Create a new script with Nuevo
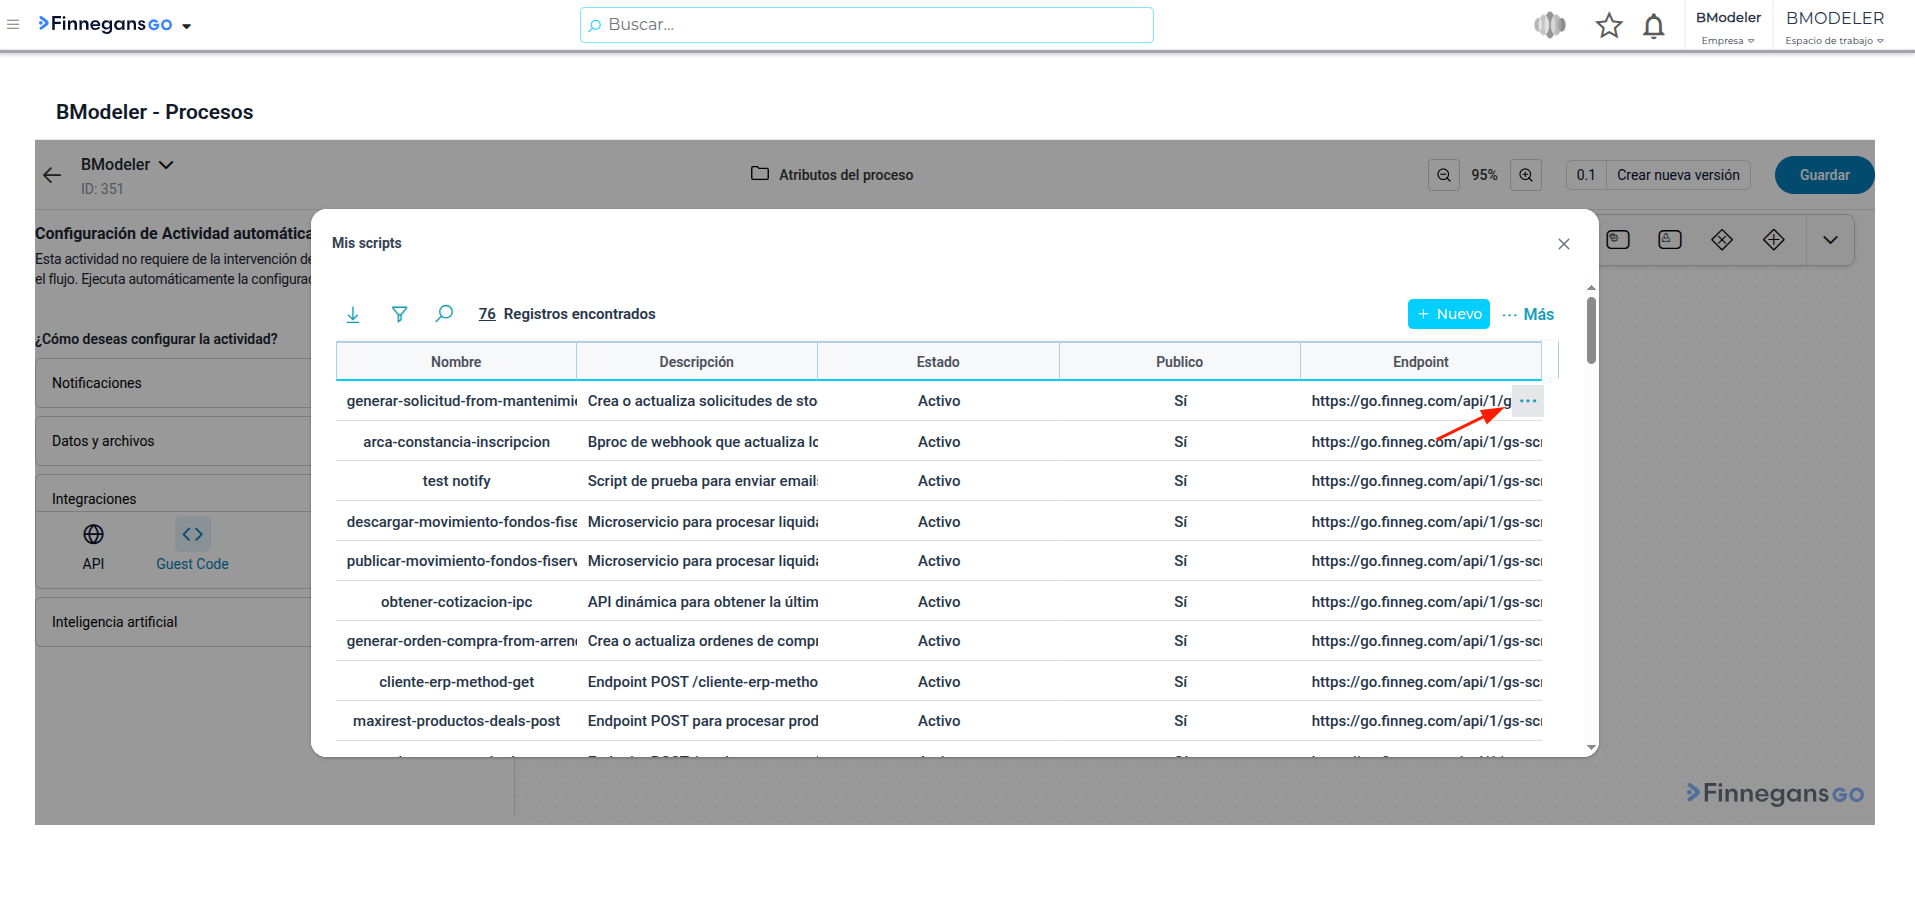1915x906 pixels. pyautogui.click(x=1449, y=314)
